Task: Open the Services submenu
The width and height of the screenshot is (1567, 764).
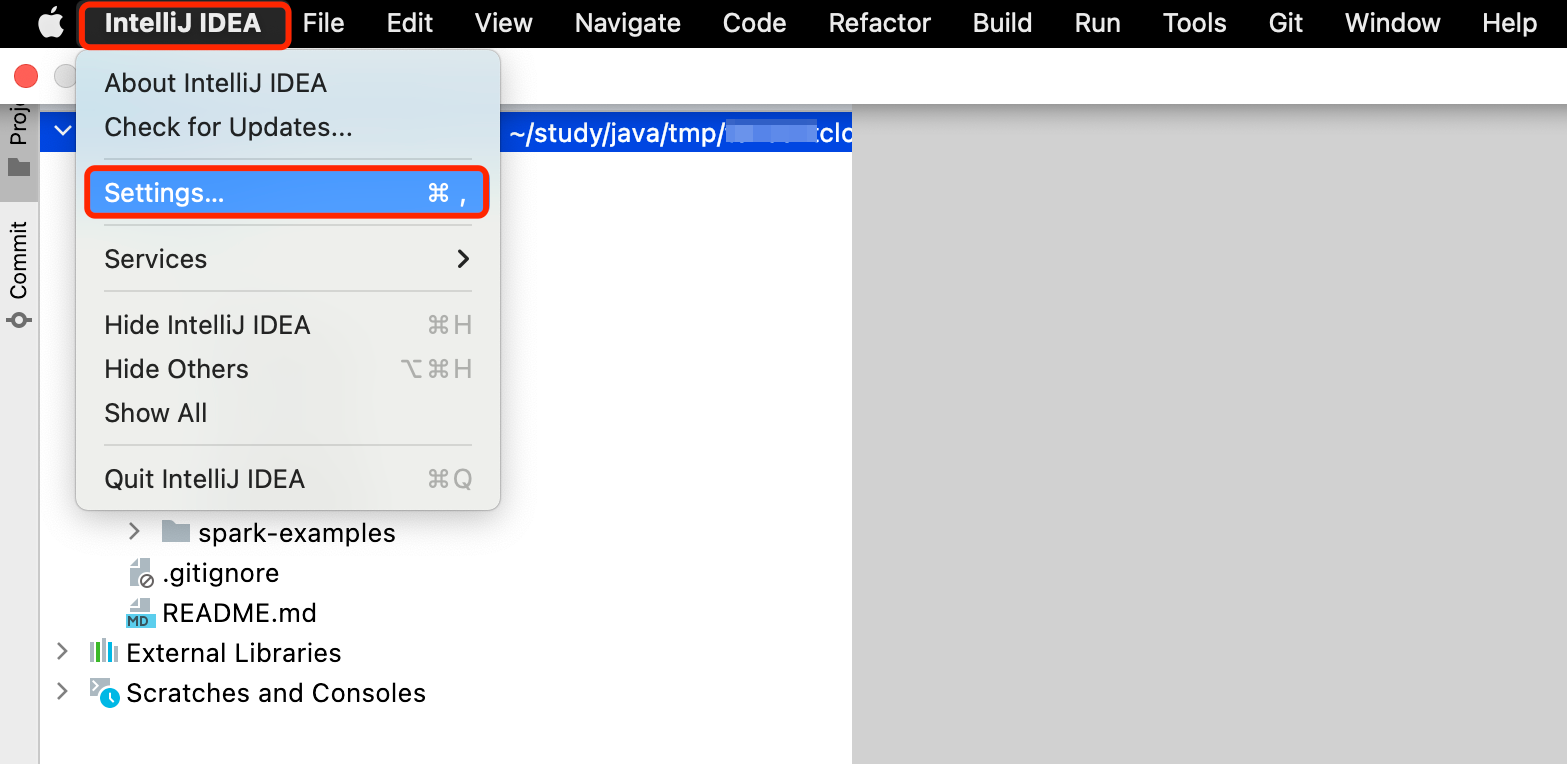Action: (287, 259)
